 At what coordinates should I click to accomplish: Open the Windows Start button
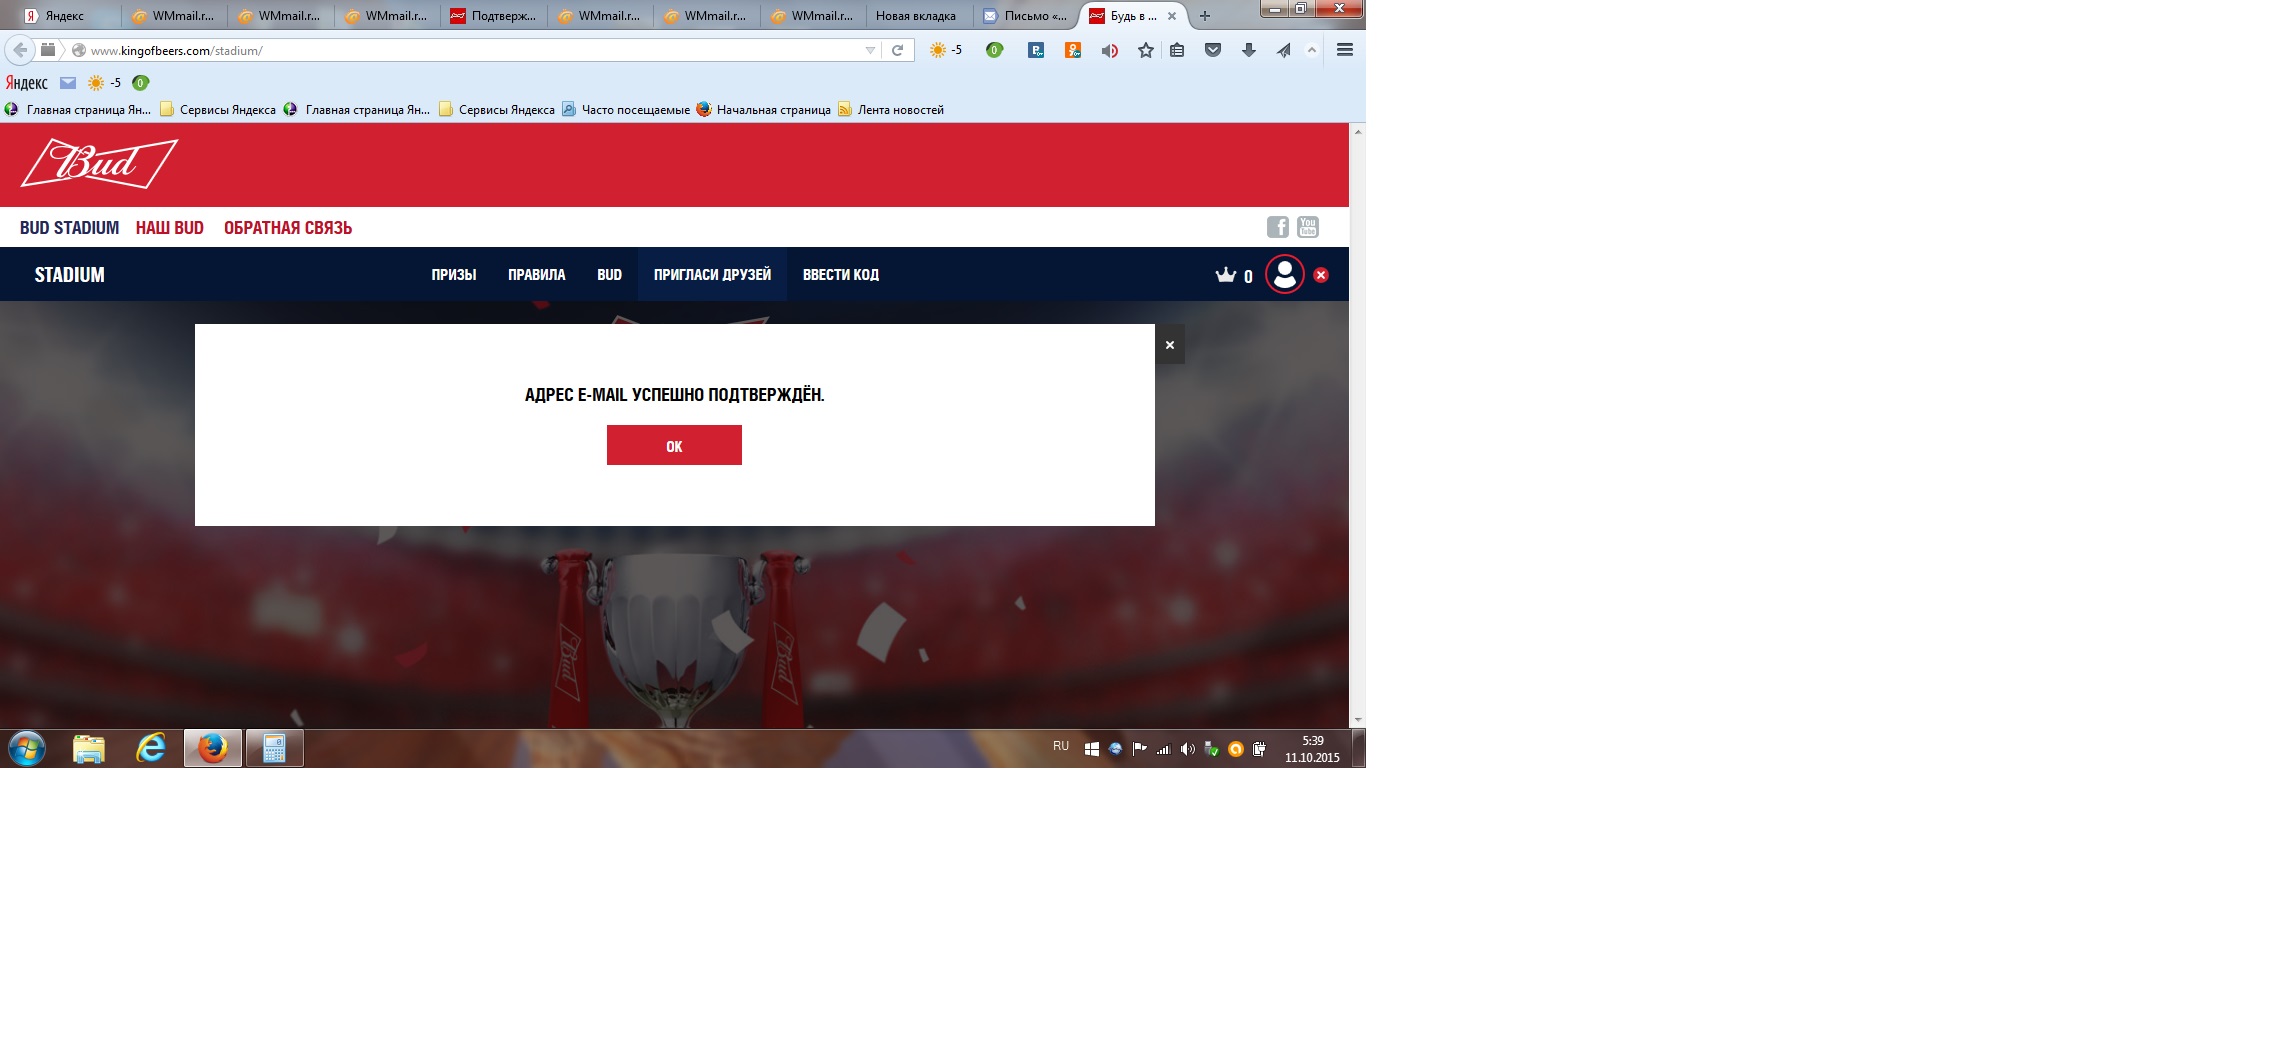pos(27,748)
